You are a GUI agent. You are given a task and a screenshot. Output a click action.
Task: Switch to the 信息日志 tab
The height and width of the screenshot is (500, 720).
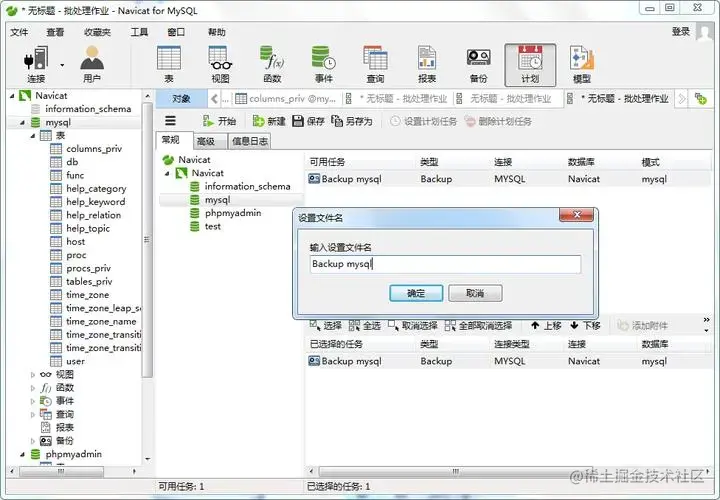coord(250,141)
